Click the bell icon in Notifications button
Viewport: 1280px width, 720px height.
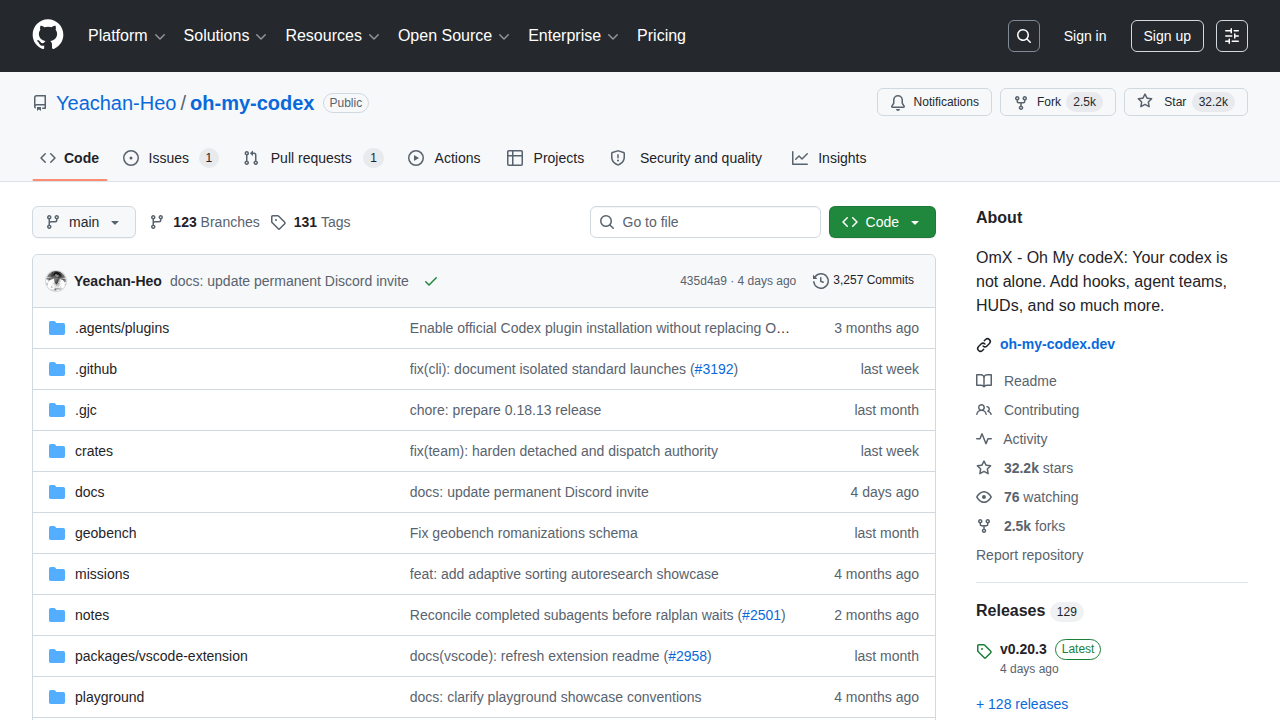[x=898, y=102]
